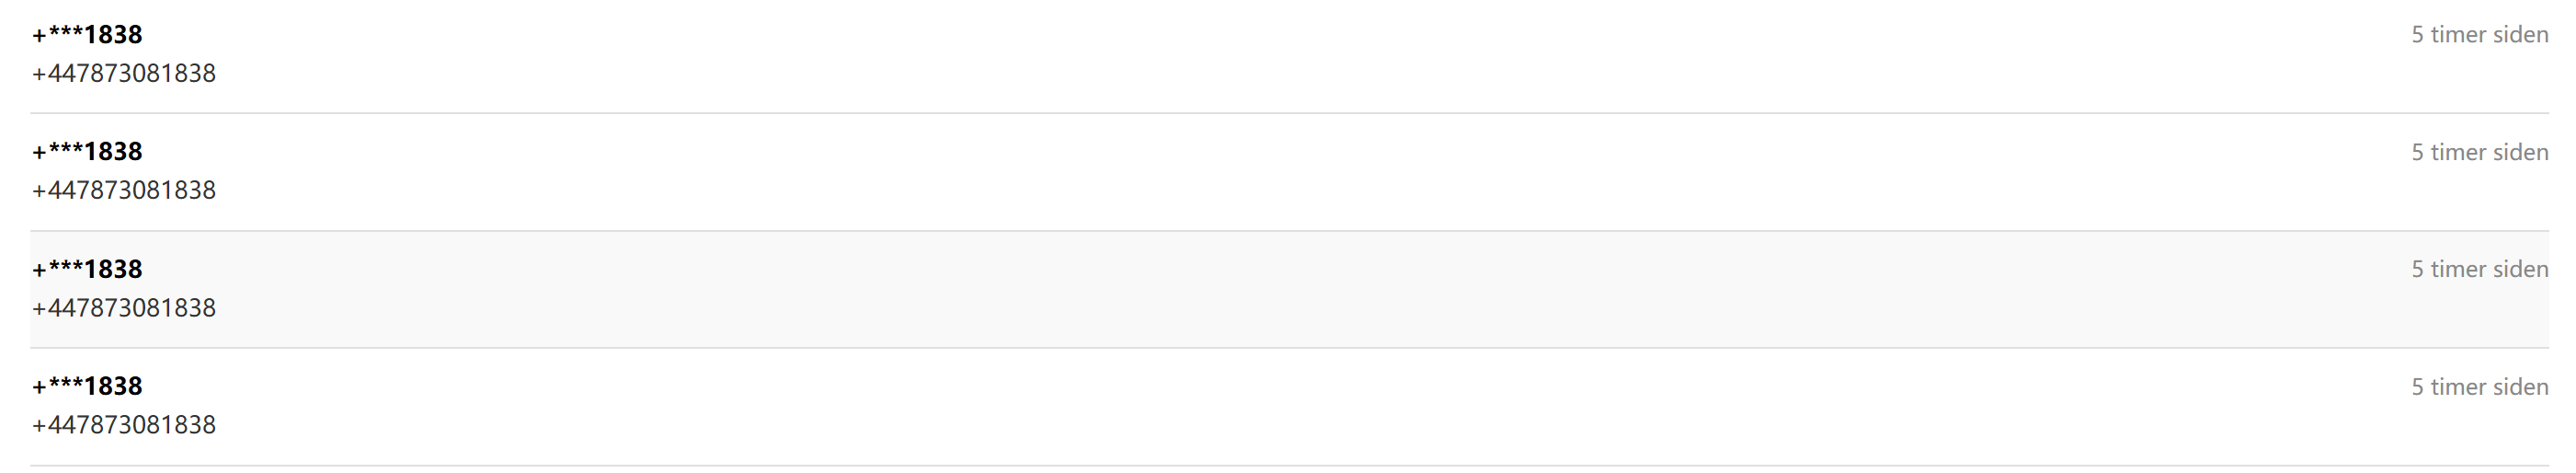Select the highlighted row's +***1838 sender title
Screen dimensions: 2576x473
pyautogui.click(x=88, y=269)
